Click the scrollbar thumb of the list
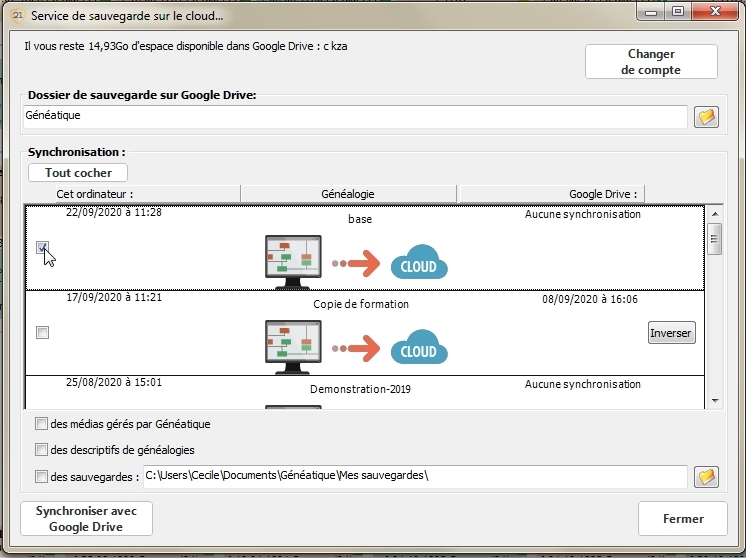The width and height of the screenshot is (746, 558). (715, 239)
